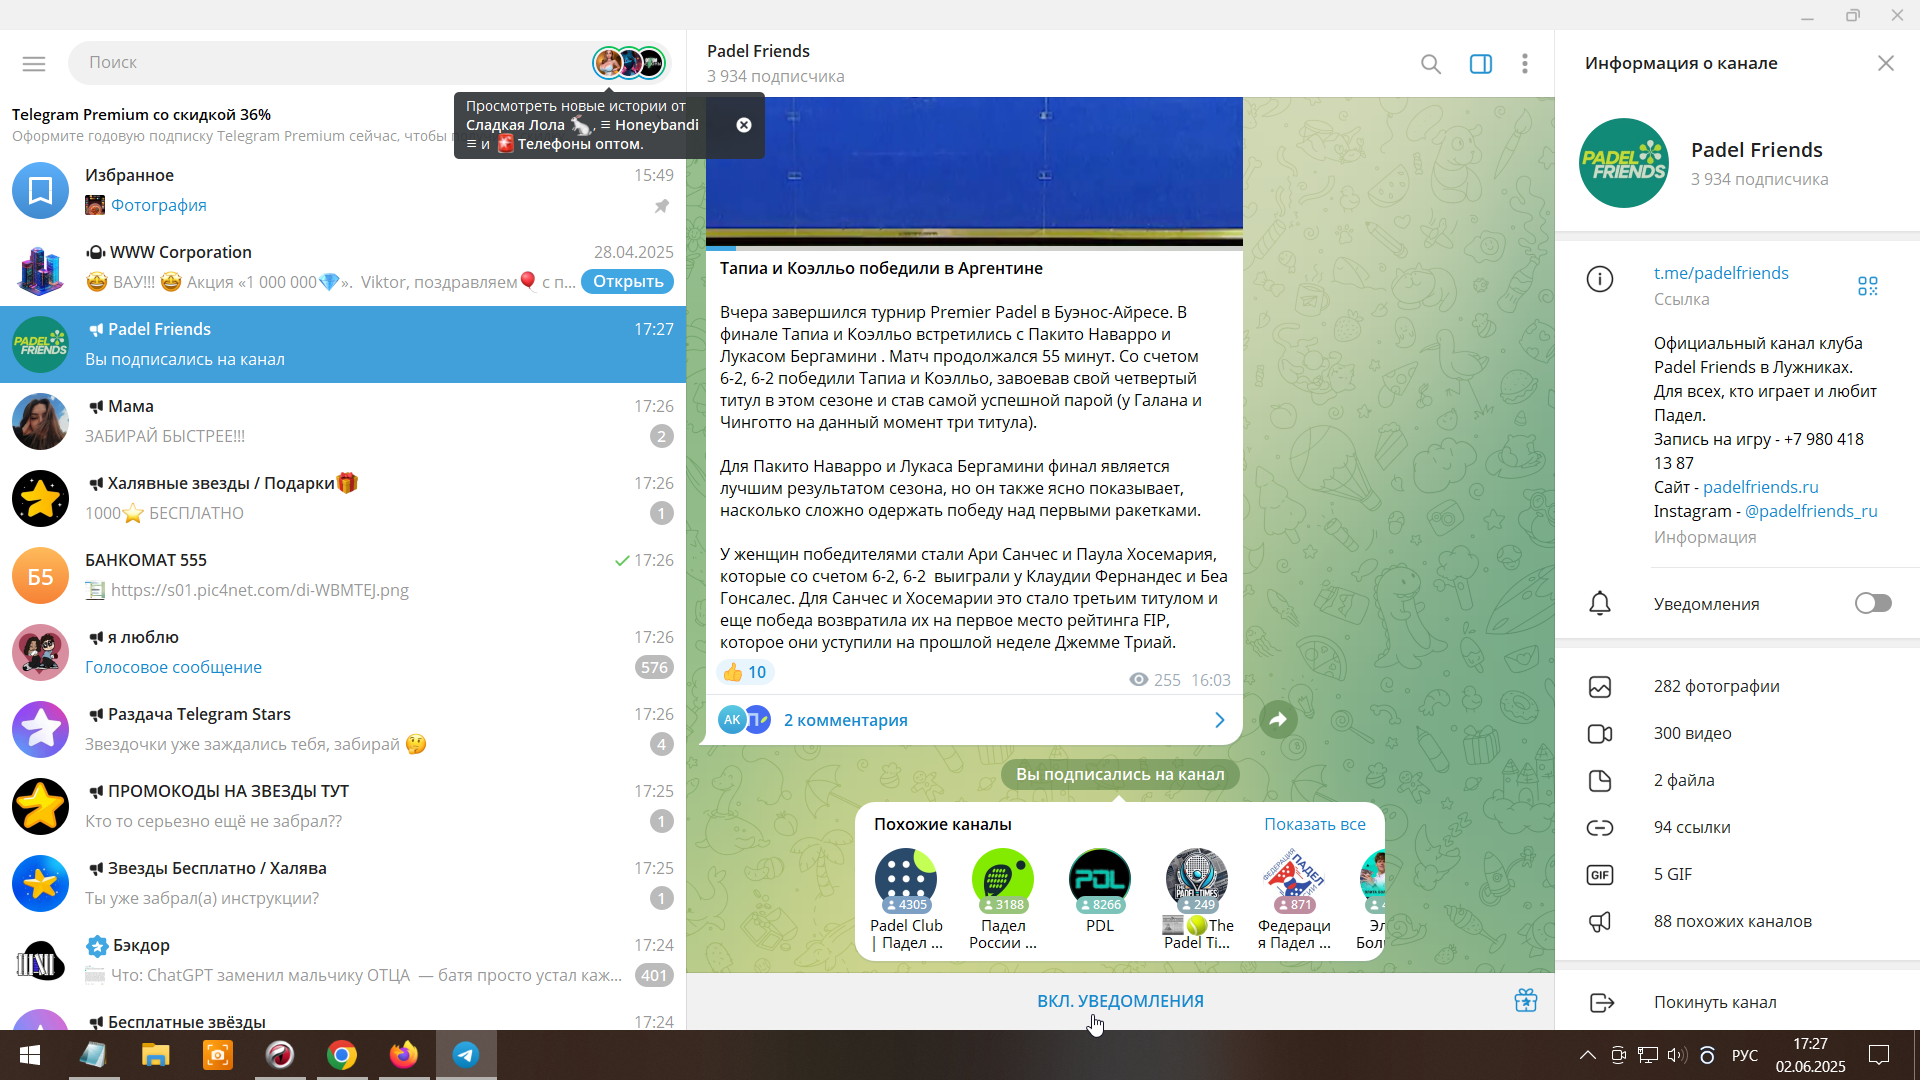Open the Windows Start menu
The image size is (1920, 1080).
tap(30, 1055)
